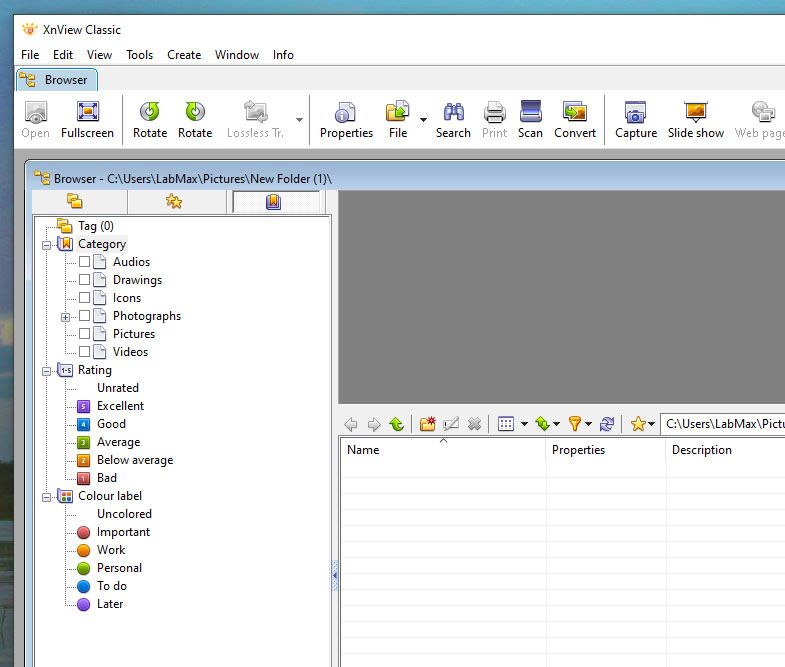
Task: Click the Description column header
Action: pos(725,450)
